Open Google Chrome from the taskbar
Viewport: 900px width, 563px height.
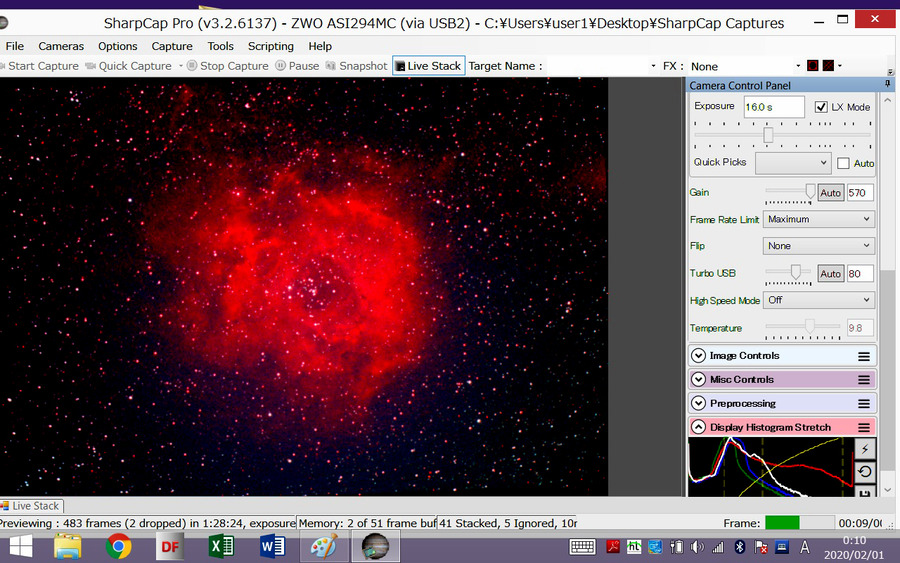point(119,546)
